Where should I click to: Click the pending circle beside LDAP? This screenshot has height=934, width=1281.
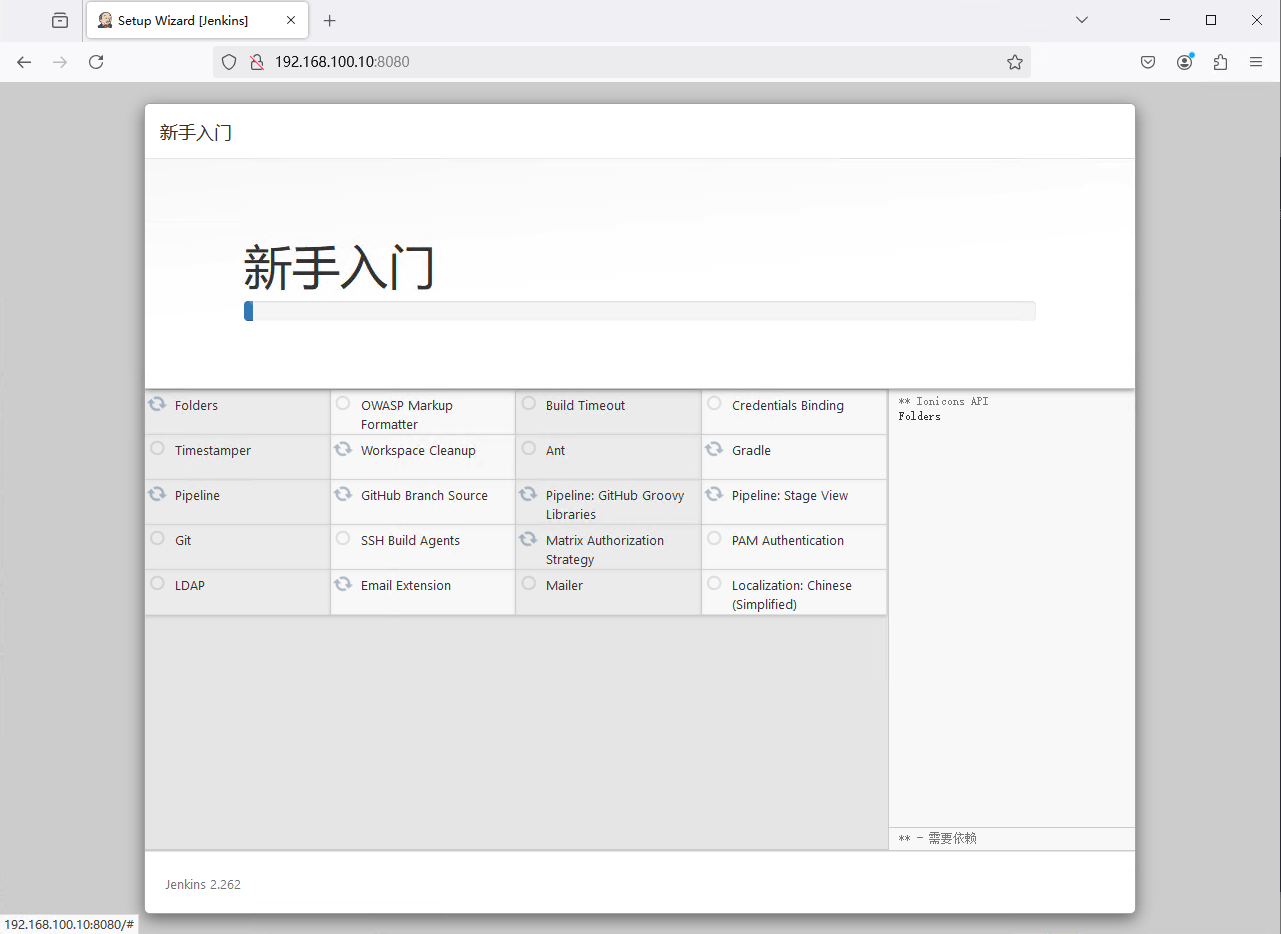tap(157, 583)
